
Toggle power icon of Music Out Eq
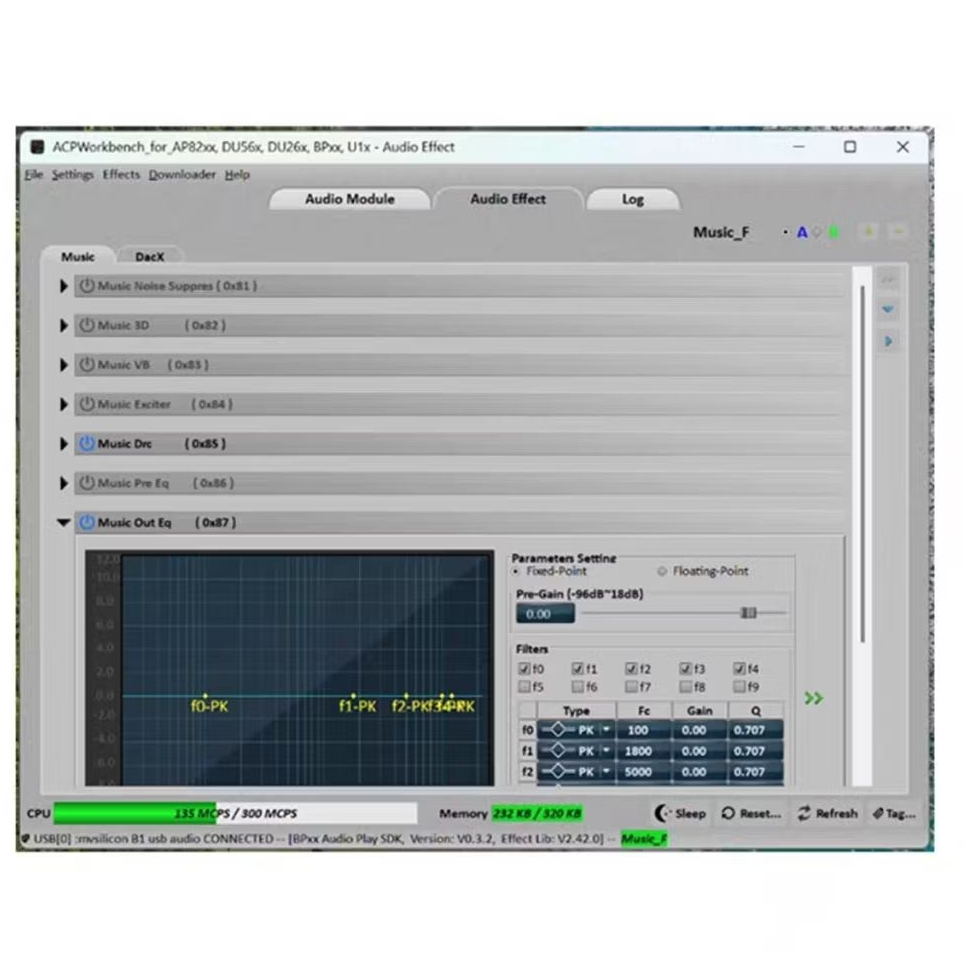coord(87,522)
